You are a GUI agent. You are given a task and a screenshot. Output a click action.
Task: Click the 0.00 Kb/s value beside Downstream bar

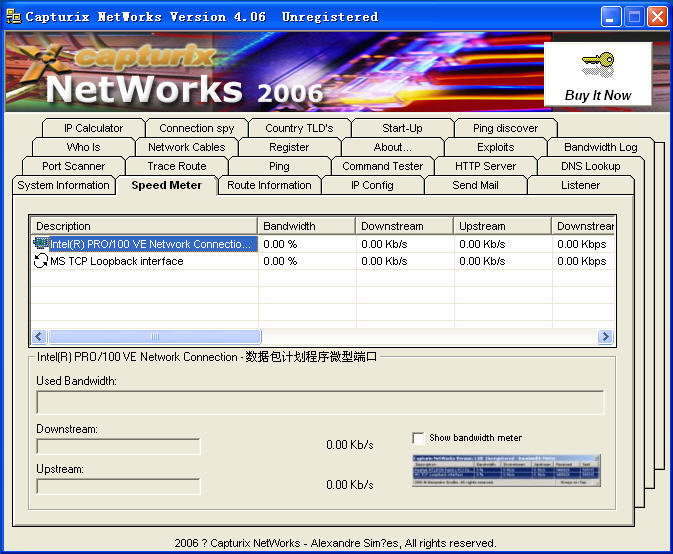click(350, 445)
